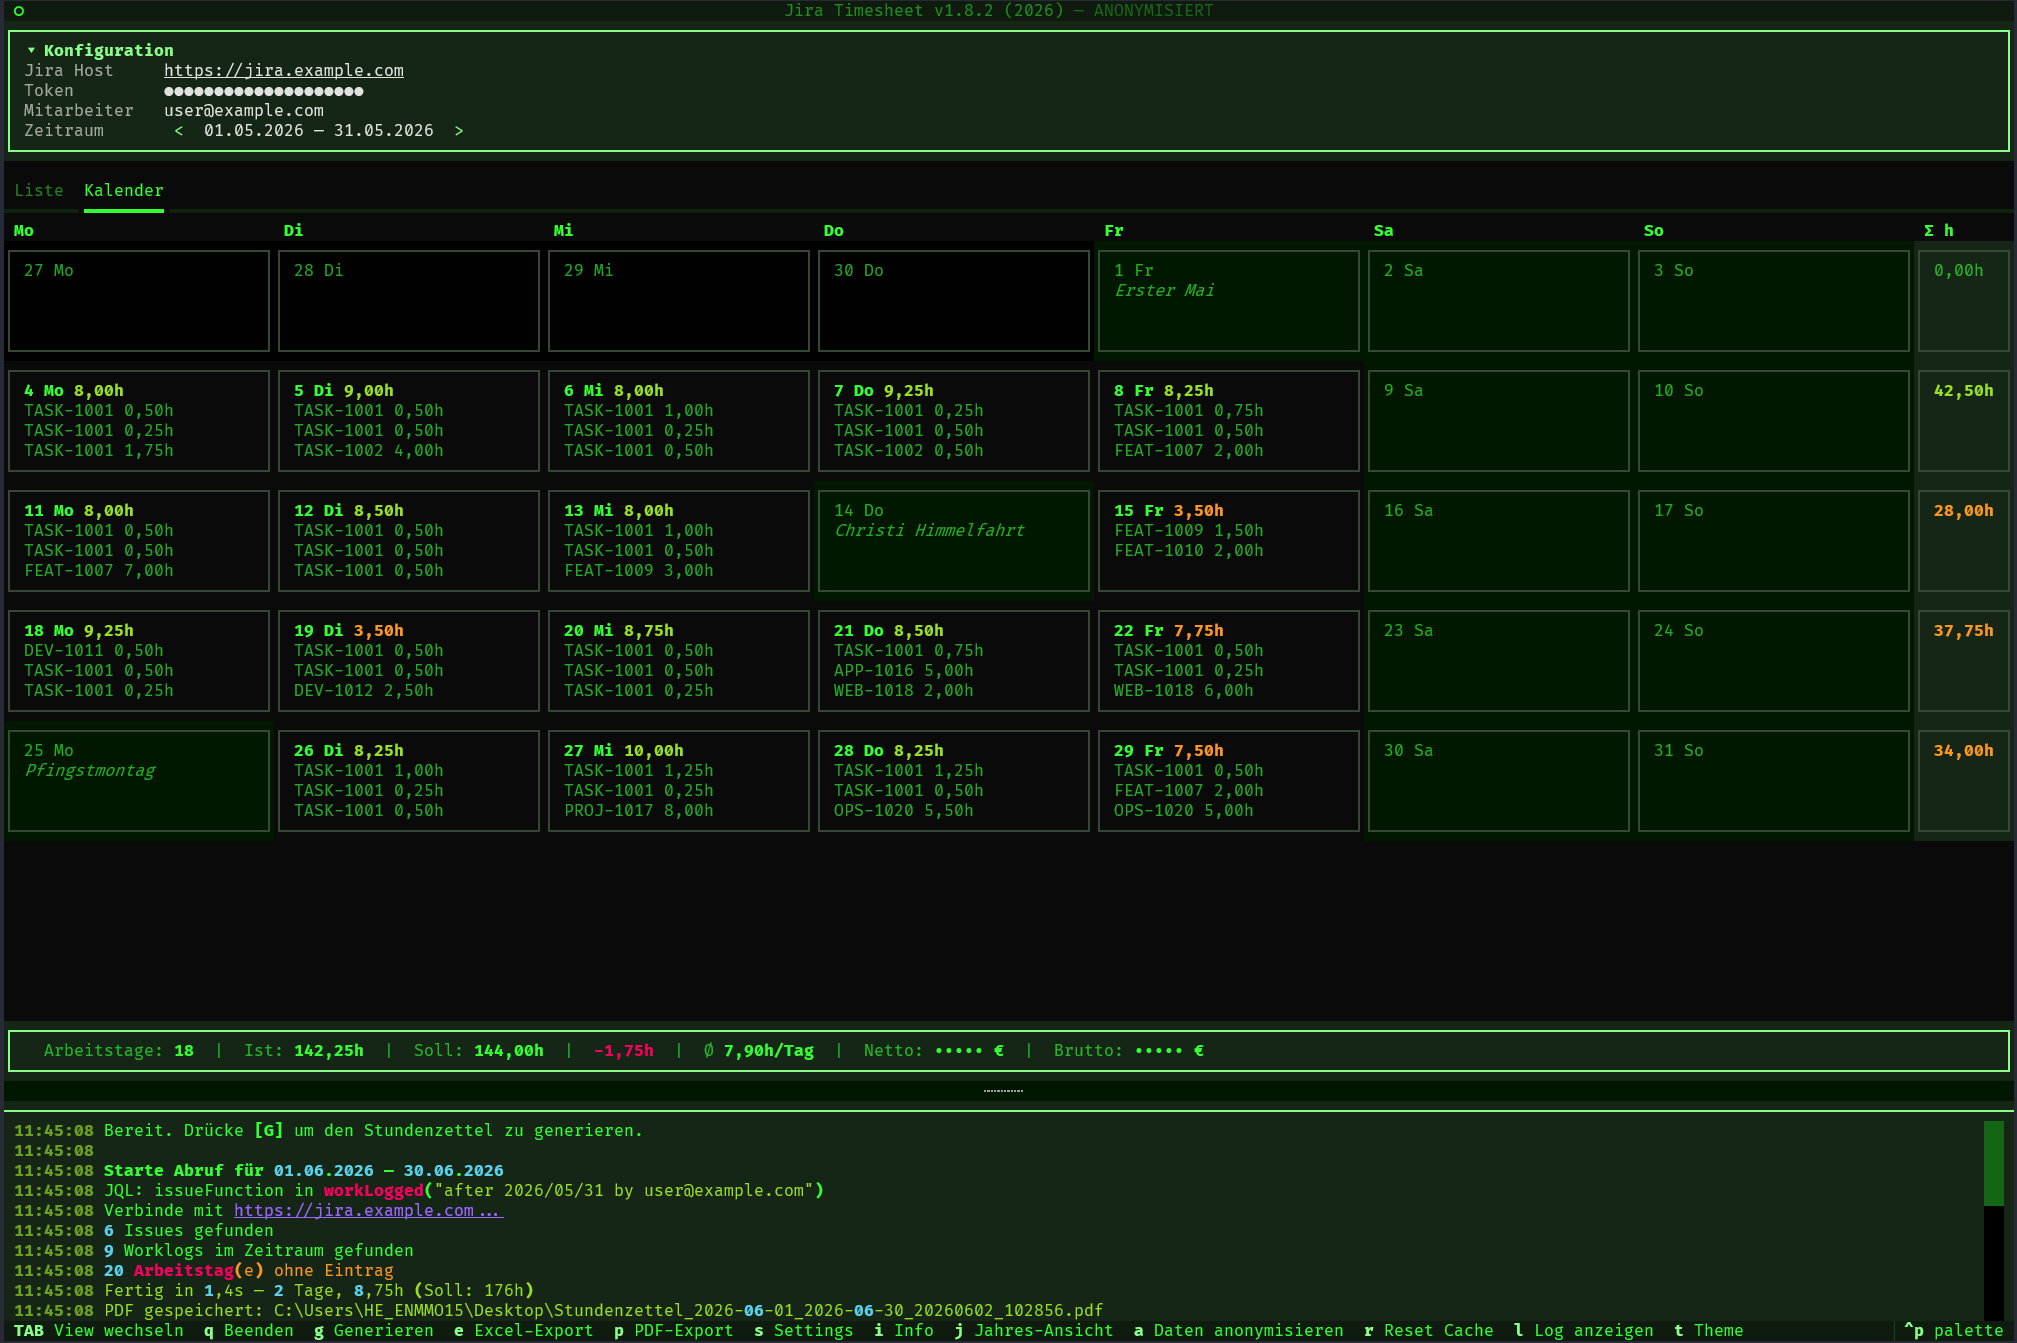This screenshot has width=2017, height=1343.
Task: Click Fr weekday column header
Action: pyautogui.click(x=1114, y=231)
